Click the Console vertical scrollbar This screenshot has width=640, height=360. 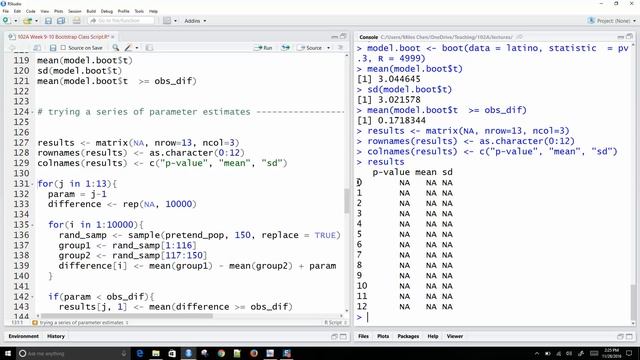pyautogui.click(x=633, y=302)
